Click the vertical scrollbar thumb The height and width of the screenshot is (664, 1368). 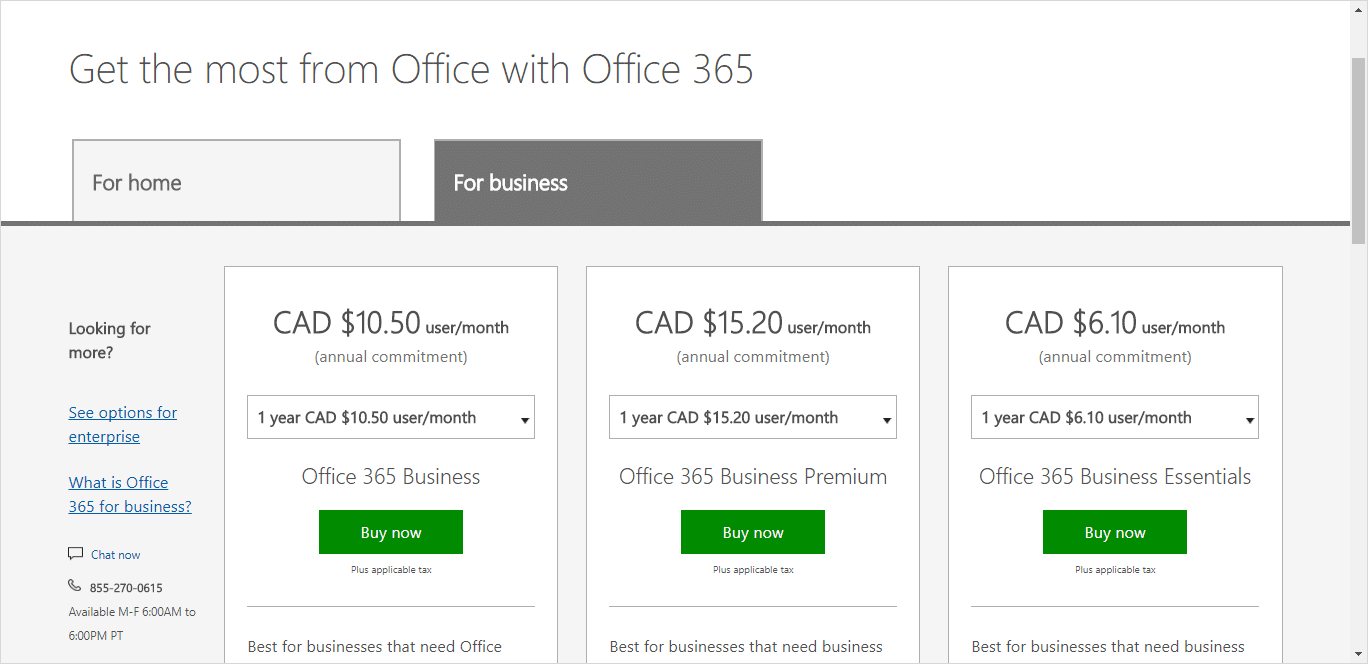point(1358,150)
